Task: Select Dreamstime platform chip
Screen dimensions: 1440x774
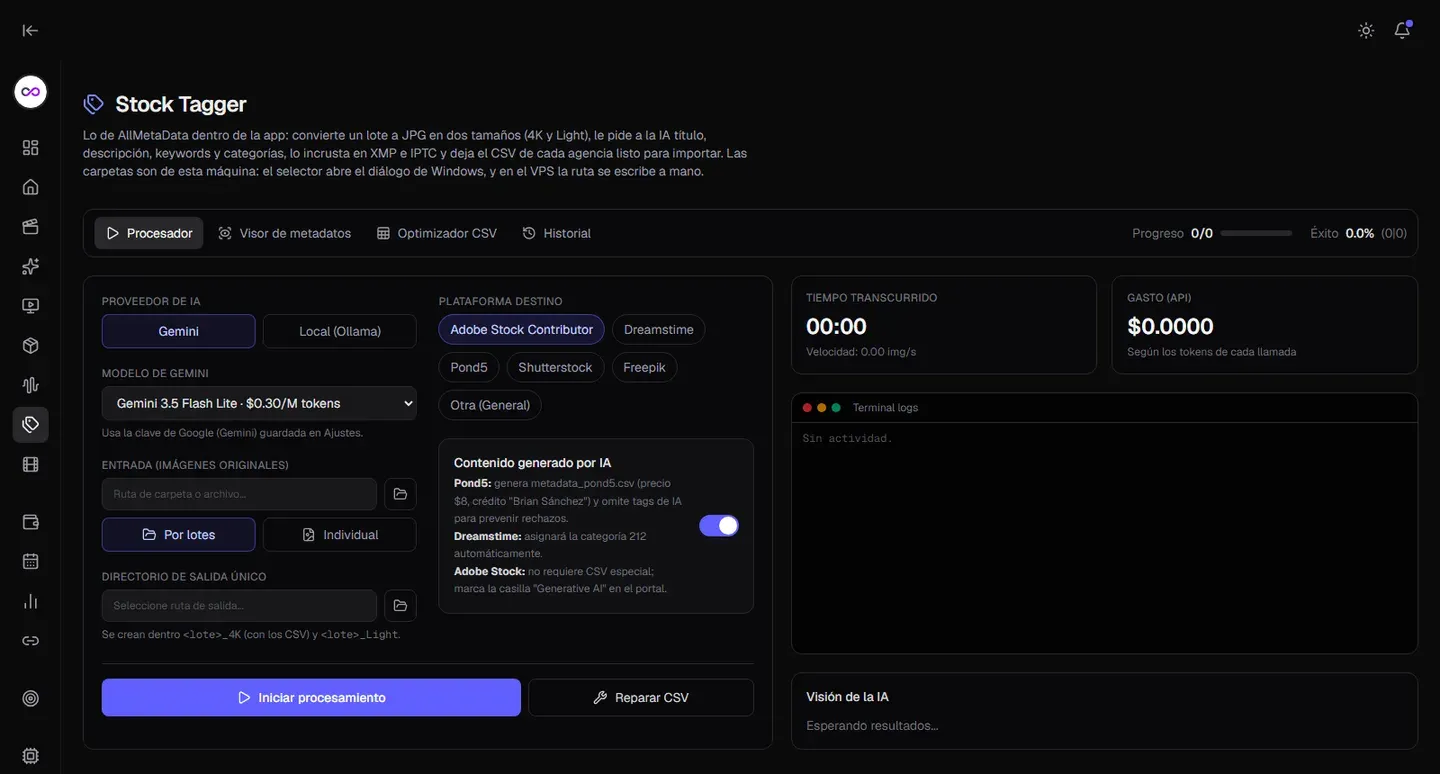Action: [x=659, y=329]
